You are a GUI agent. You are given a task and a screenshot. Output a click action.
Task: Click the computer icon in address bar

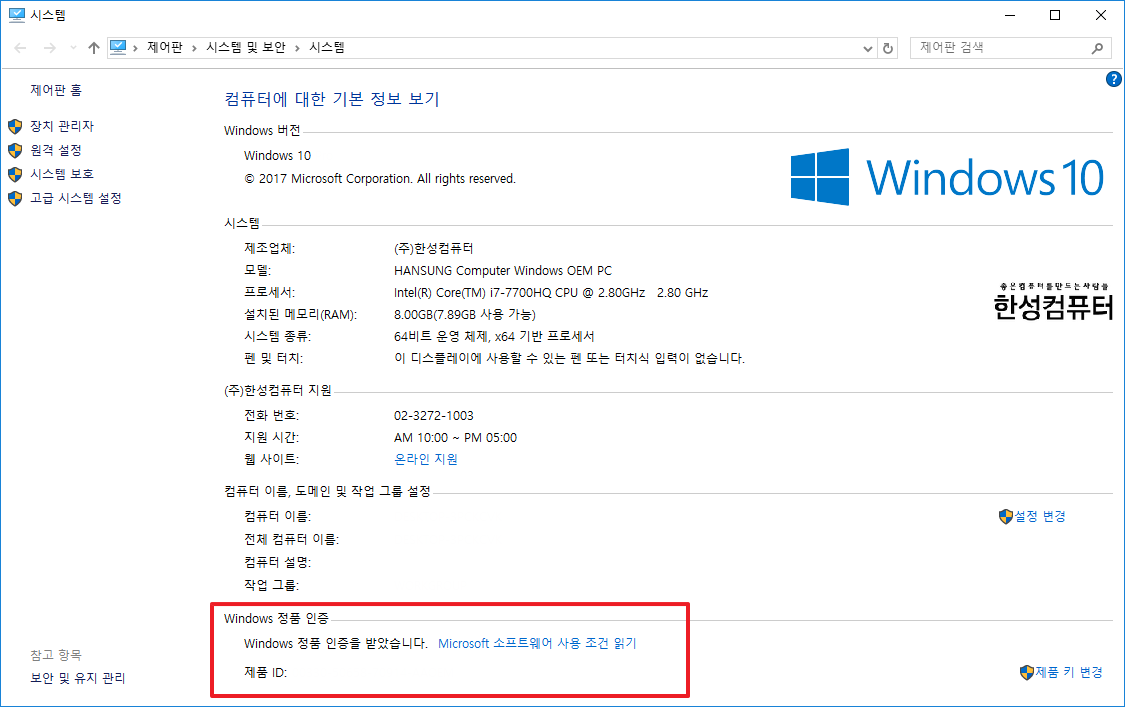118,47
